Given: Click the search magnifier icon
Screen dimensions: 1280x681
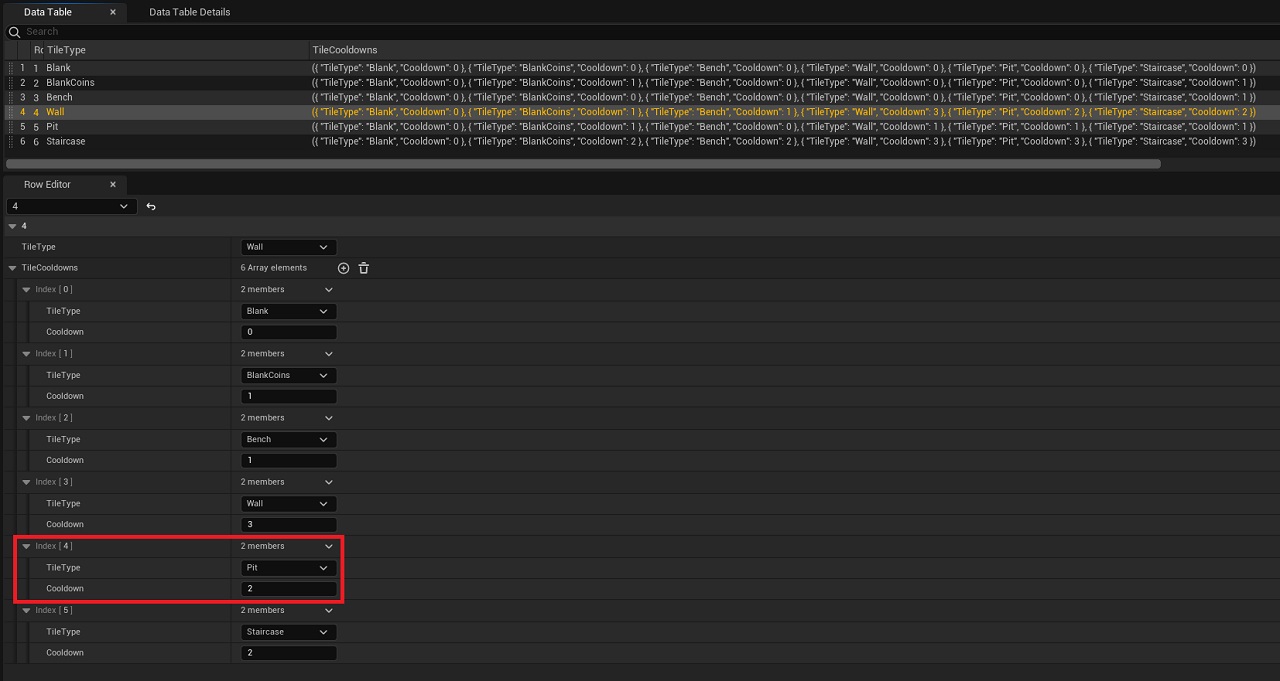Looking at the screenshot, I should [x=14, y=32].
